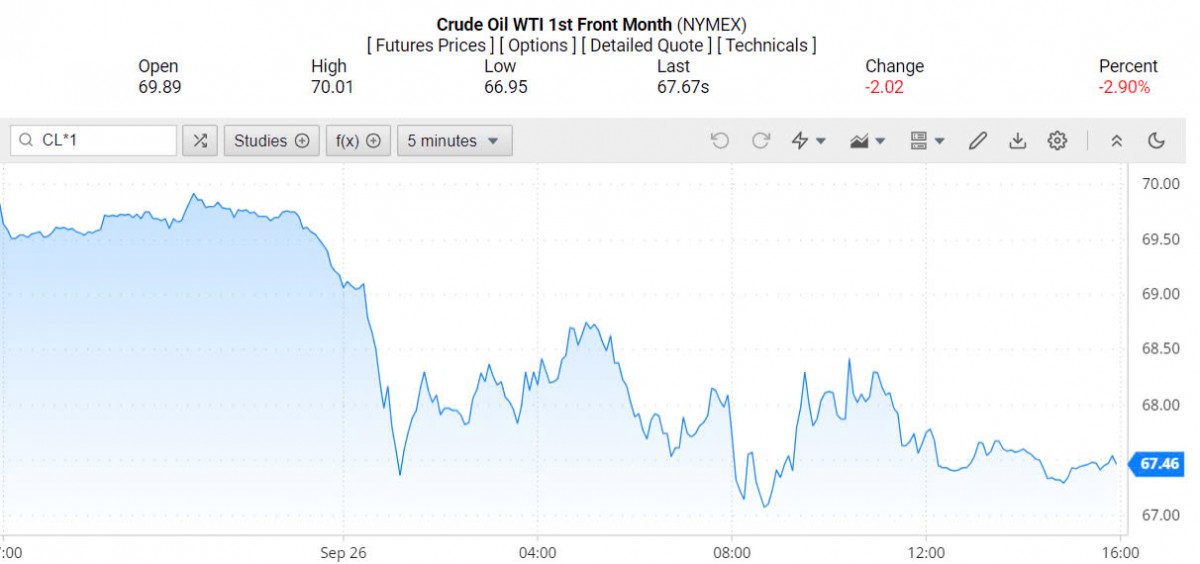The image size is (1200, 564).
Task: Expand the 5 minutes interval dropdown
Action: pyautogui.click(x=454, y=141)
